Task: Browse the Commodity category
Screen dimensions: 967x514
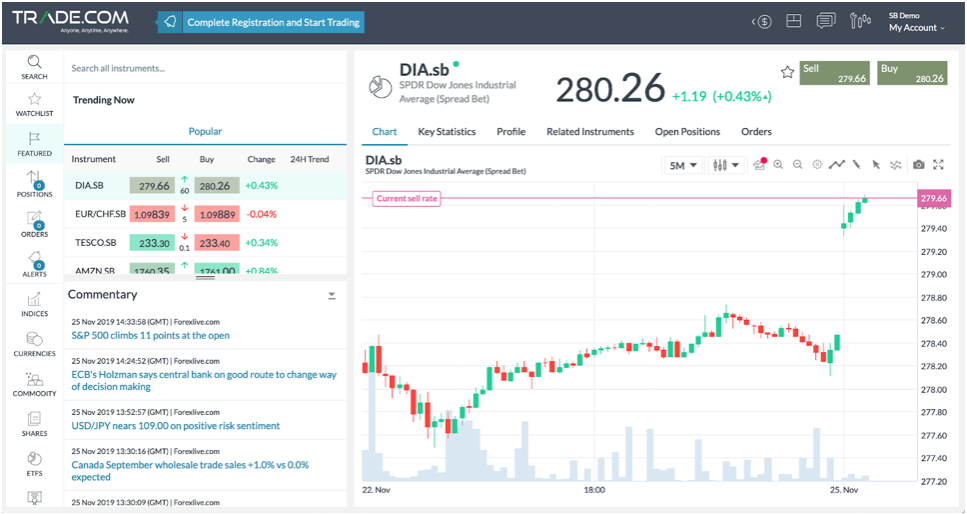Action: click(x=34, y=384)
